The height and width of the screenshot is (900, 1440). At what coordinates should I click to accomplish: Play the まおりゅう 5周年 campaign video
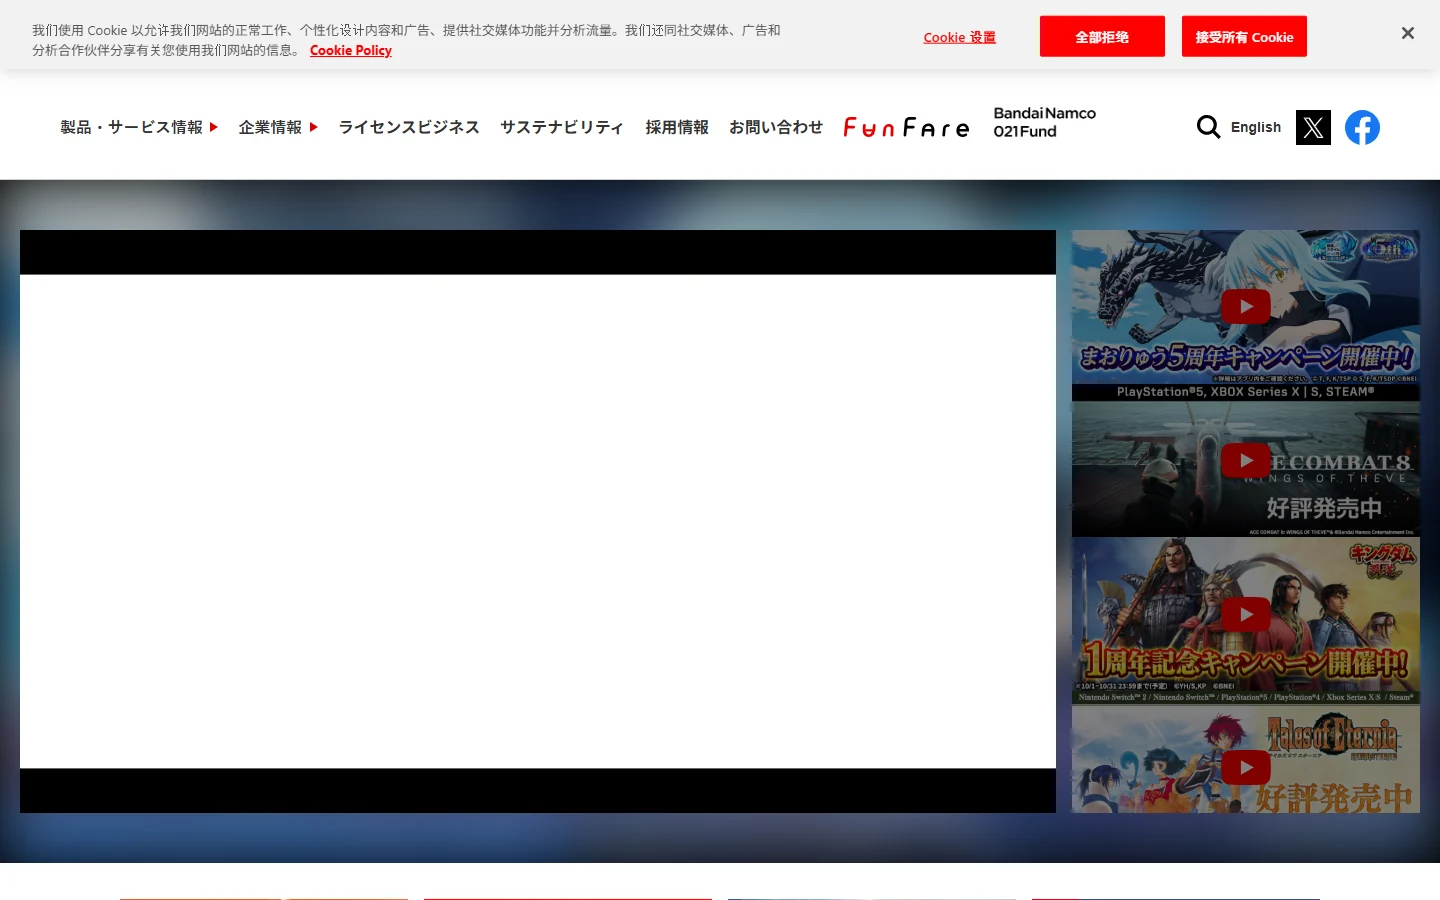pyautogui.click(x=1245, y=307)
